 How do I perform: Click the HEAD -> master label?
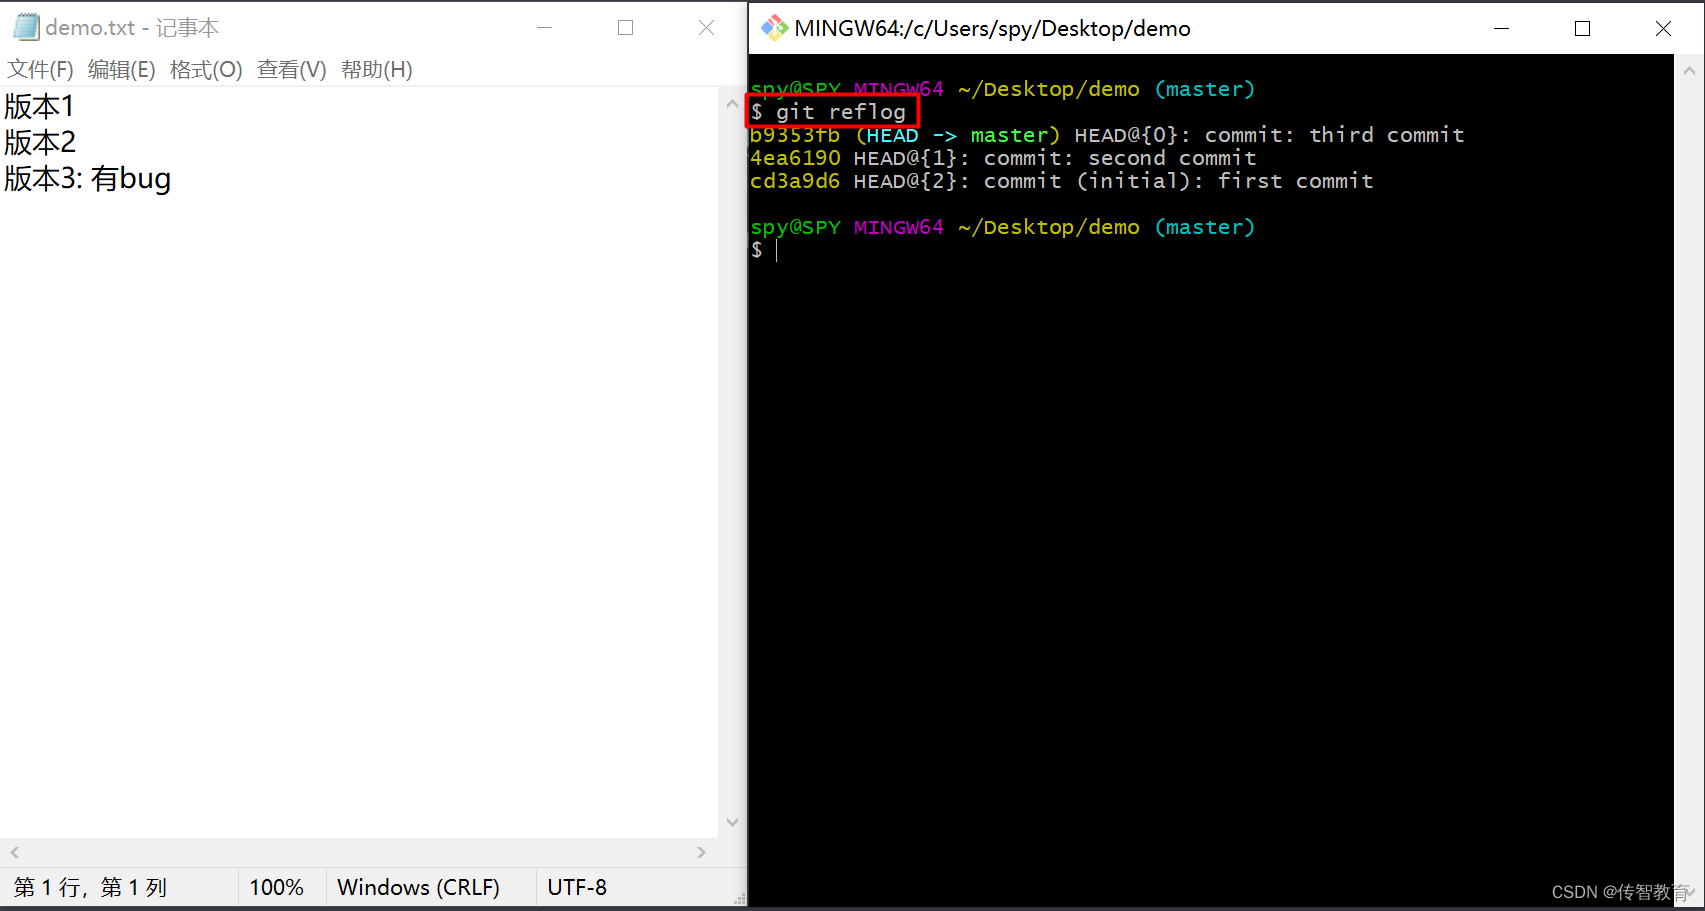coord(958,135)
